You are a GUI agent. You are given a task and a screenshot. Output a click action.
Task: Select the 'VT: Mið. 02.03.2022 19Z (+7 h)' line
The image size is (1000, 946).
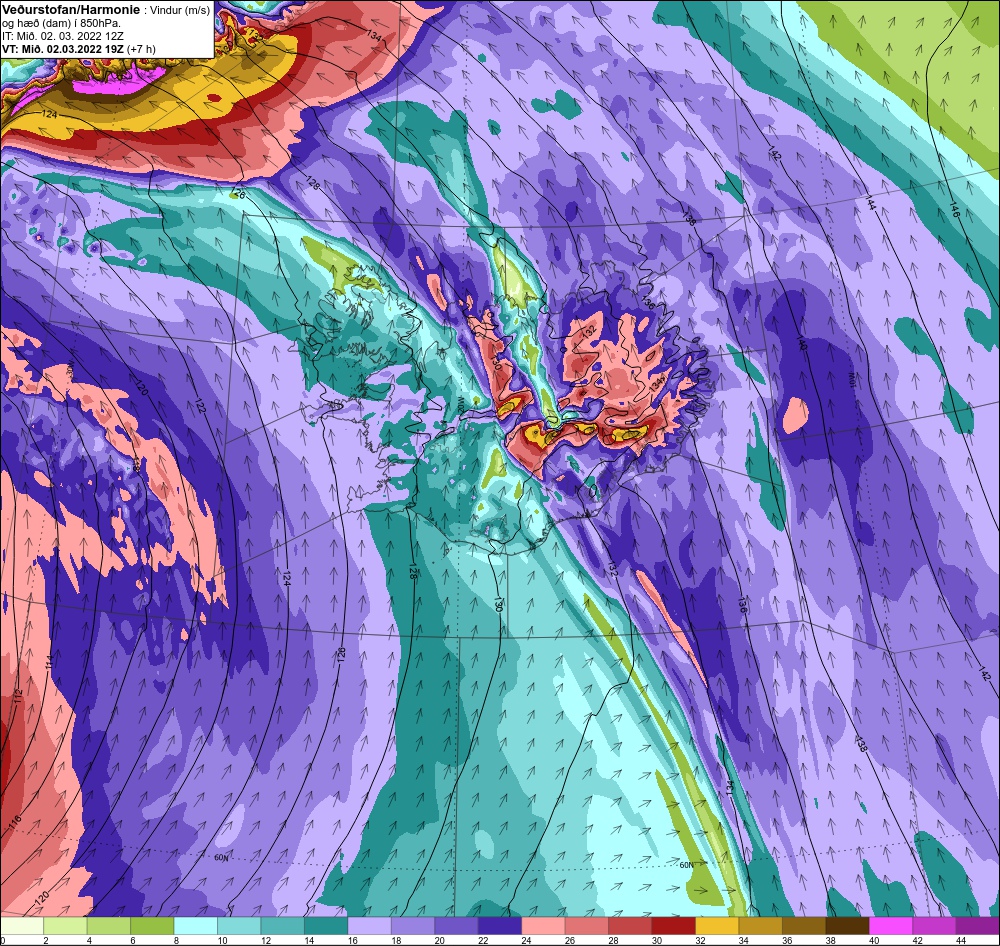coord(78,48)
